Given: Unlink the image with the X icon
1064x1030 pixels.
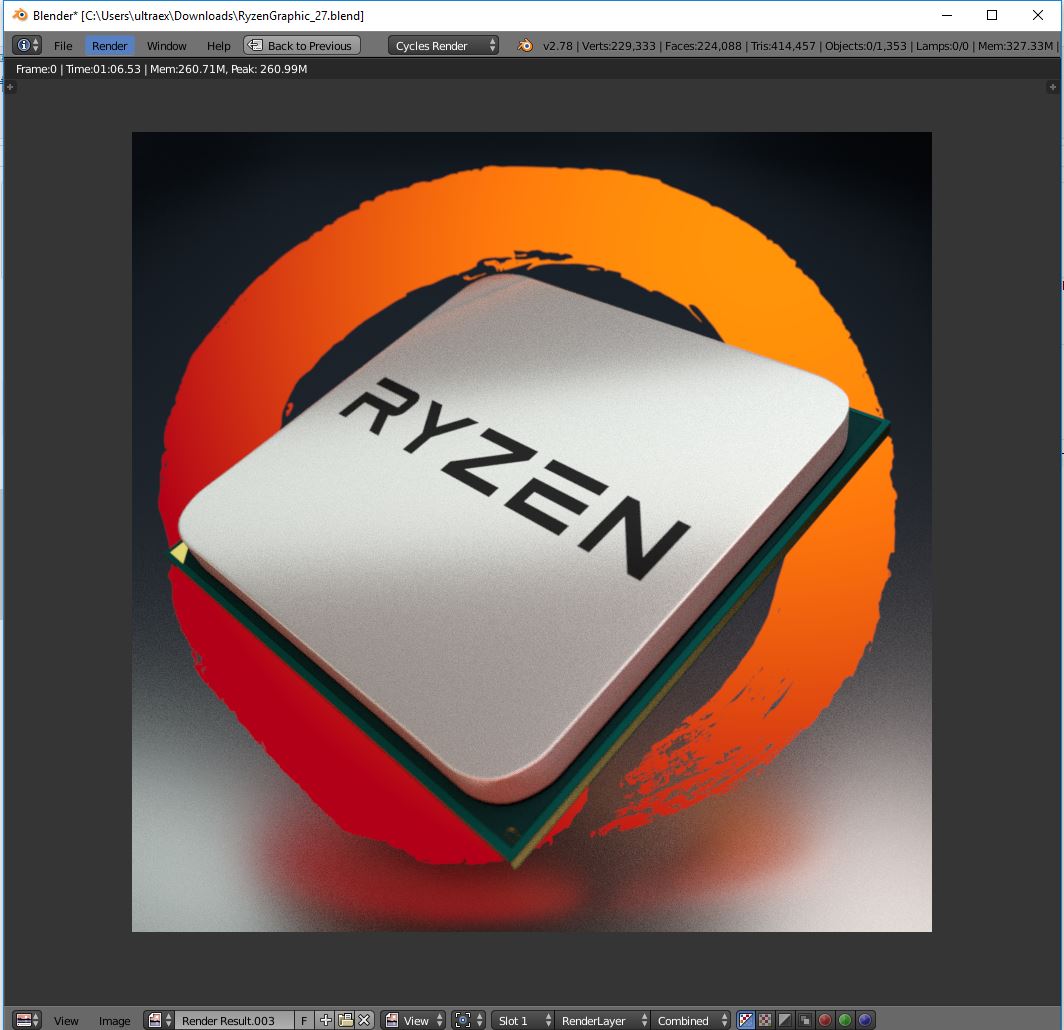Looking at the screenshot, I should (364, 1020).
